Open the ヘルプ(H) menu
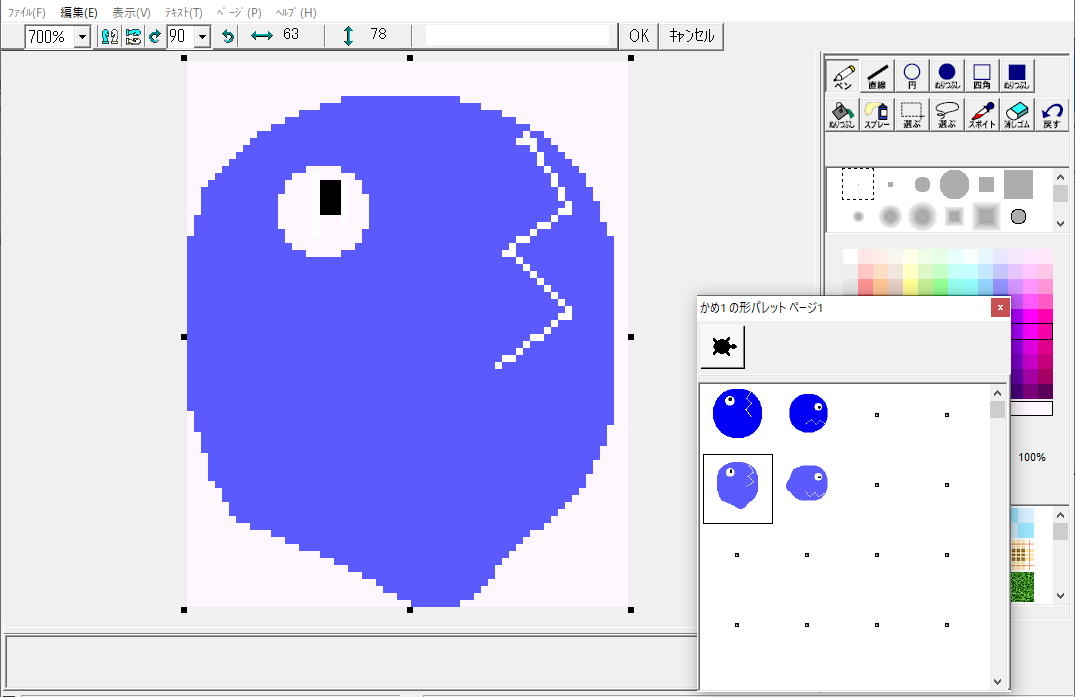The width and height of the screenshot is (1075, 697). point(295,12)
